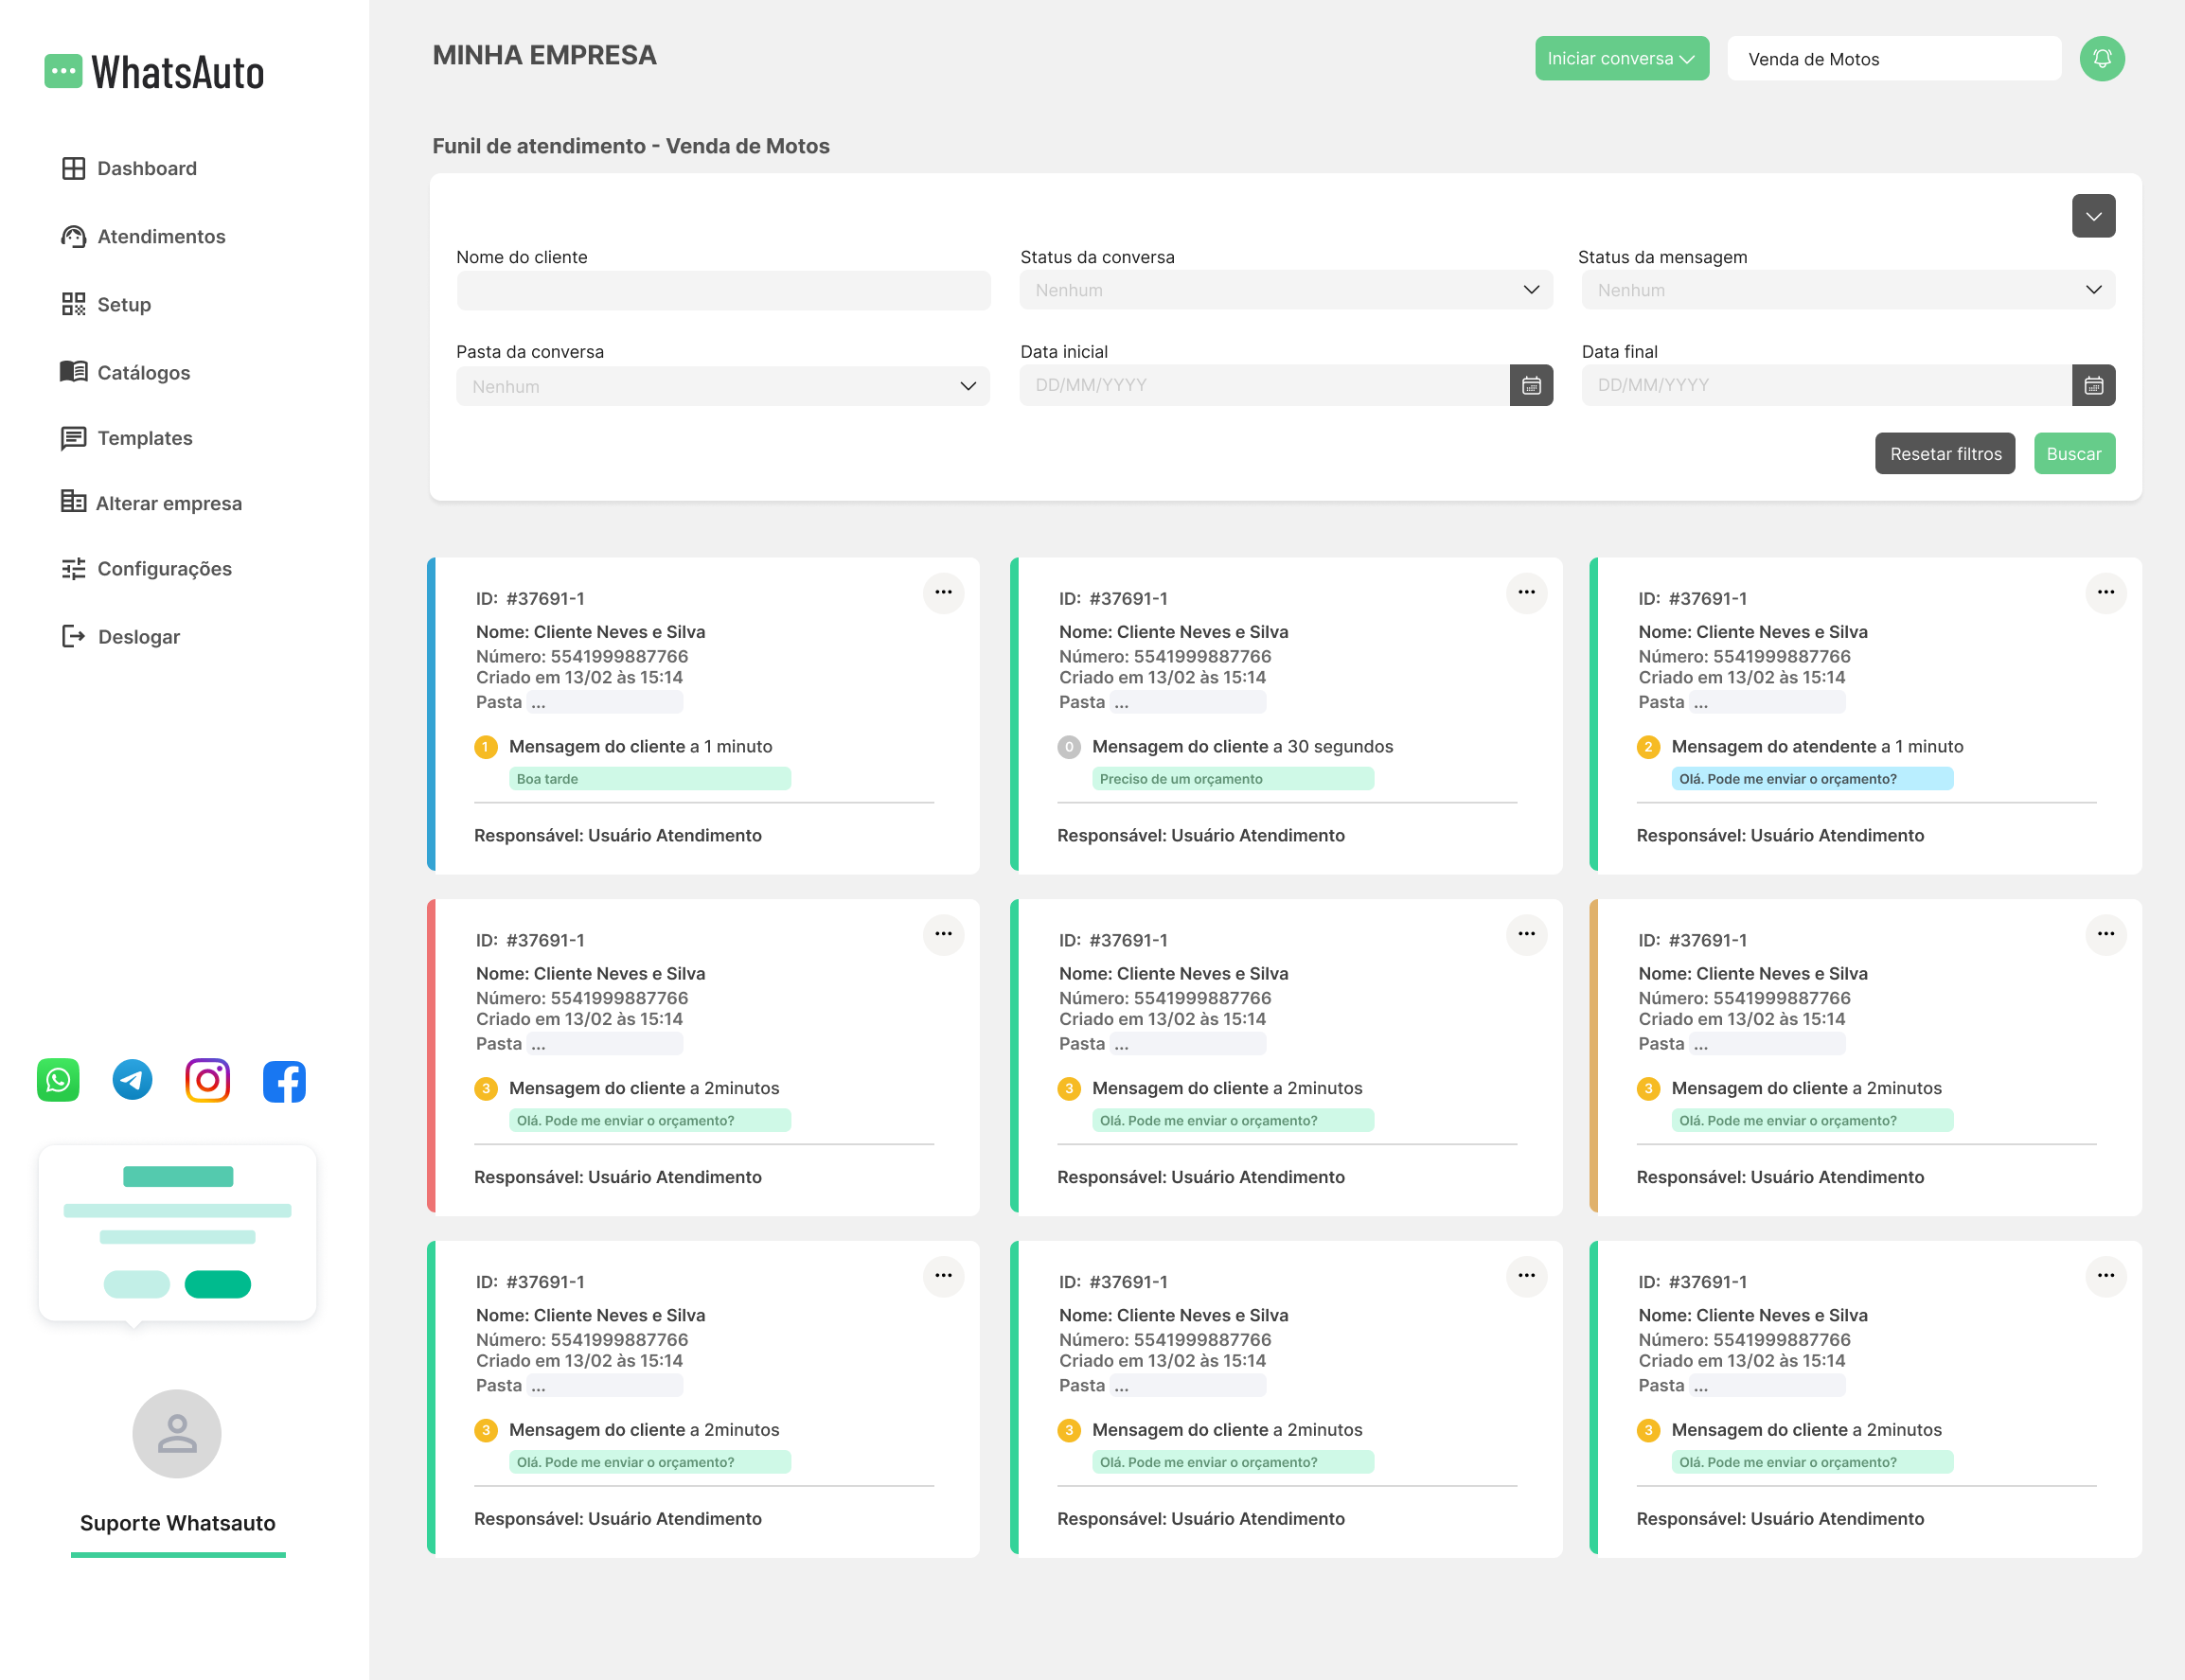The width and height of the screenshot is (2185, 1680).
Task: Collapse the filter panel with chevron button
Action: coord(2093,216)
